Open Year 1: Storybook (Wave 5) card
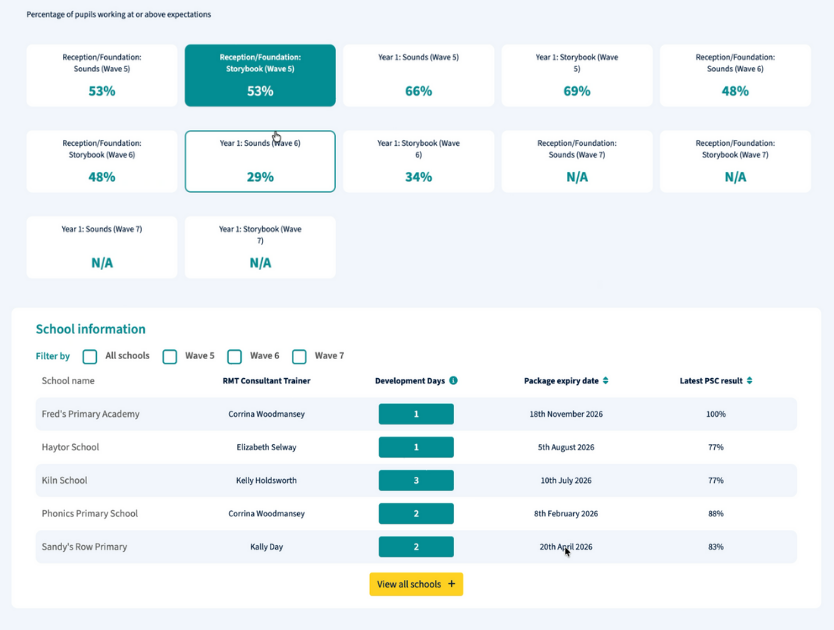The image size is (834, 630). tap(577, 75)
